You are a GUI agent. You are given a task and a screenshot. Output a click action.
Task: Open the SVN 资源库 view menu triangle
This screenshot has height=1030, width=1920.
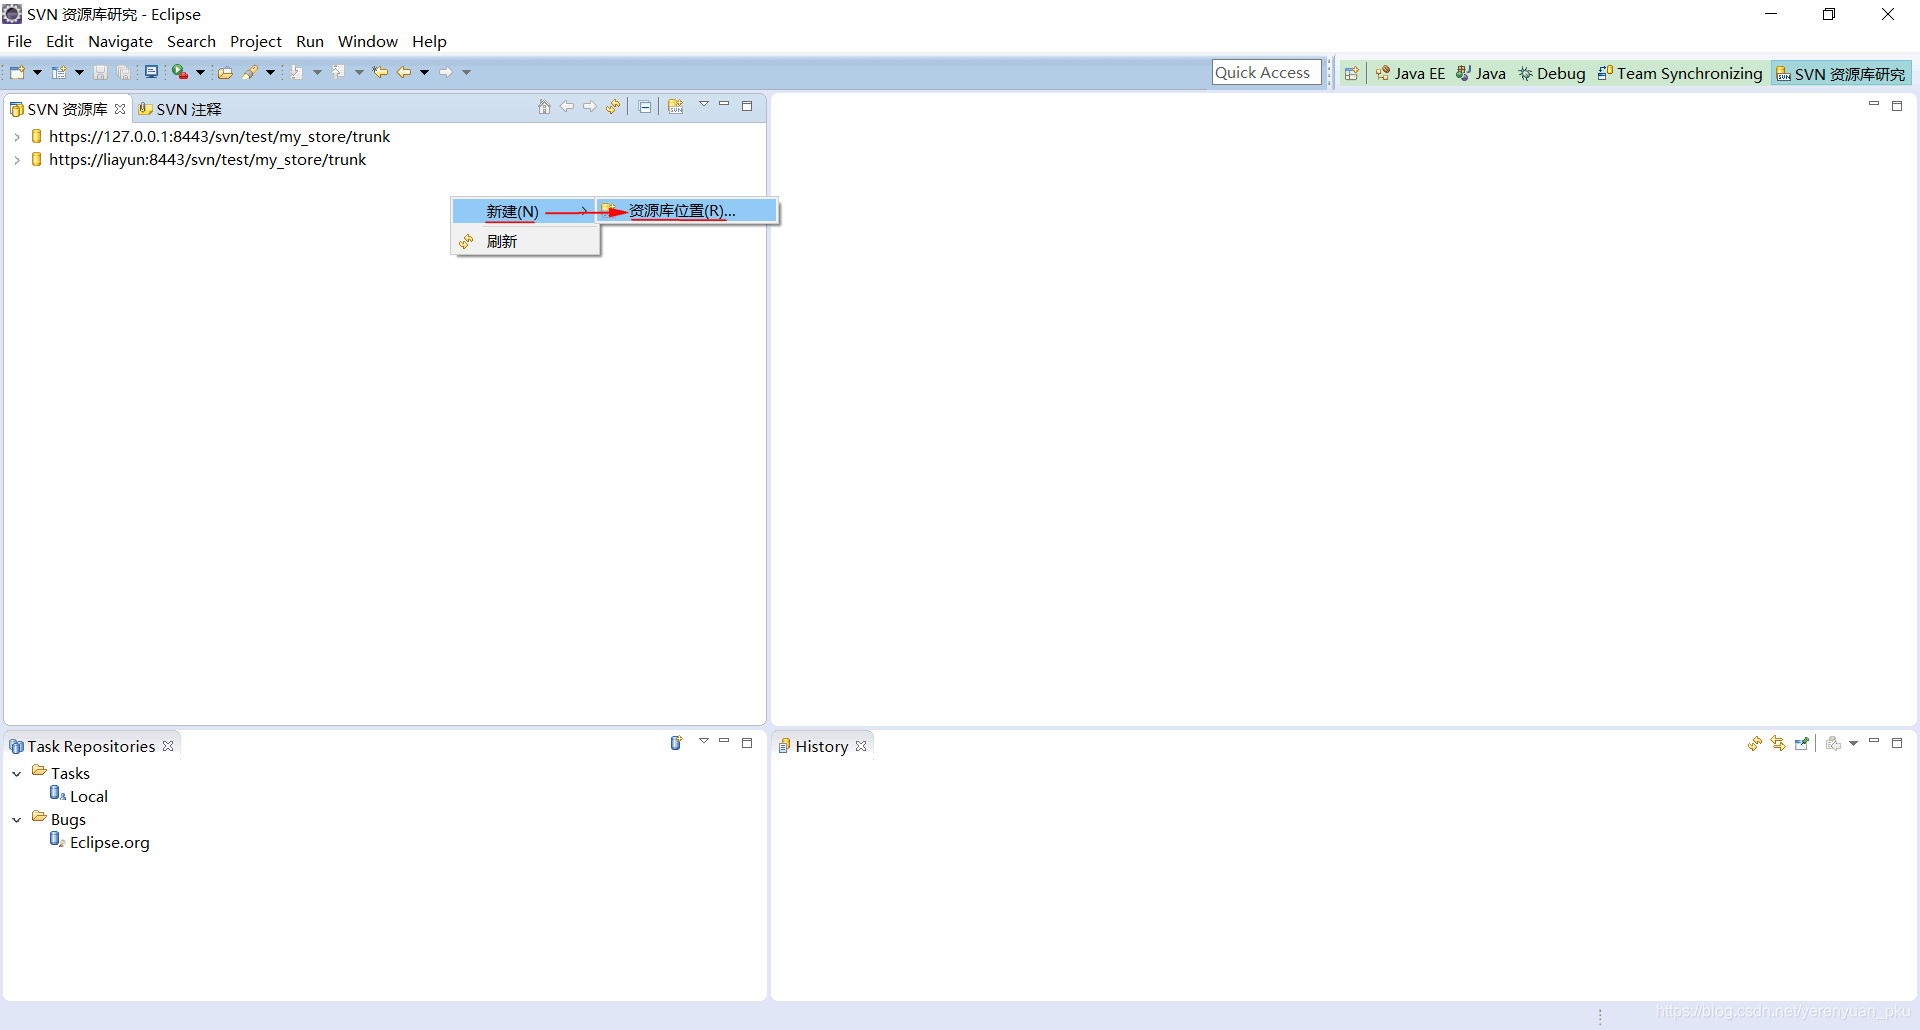(704, 104)
